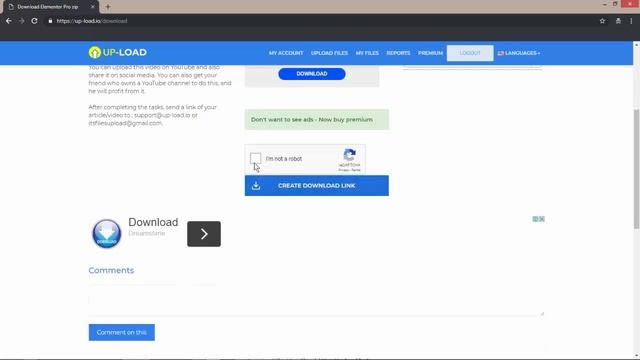Minimize the browser window

pos(604,4)
